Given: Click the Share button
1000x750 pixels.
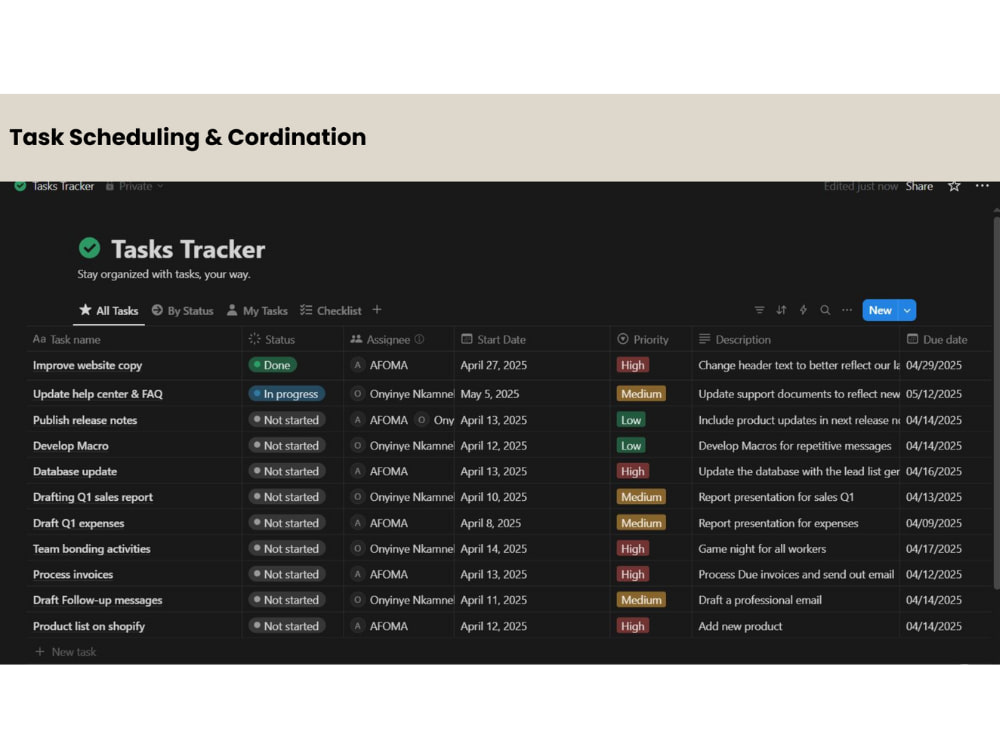Looking at the screenshot, I should (x=919, y=186).
